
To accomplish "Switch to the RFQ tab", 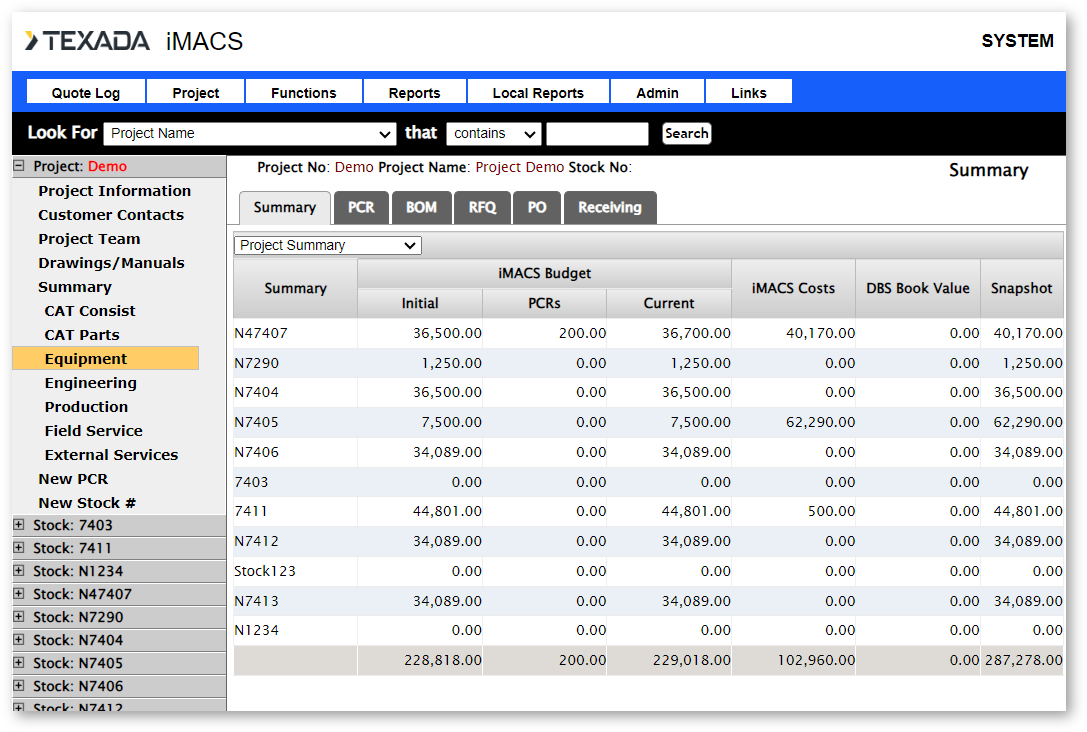I will coord(482,207).
